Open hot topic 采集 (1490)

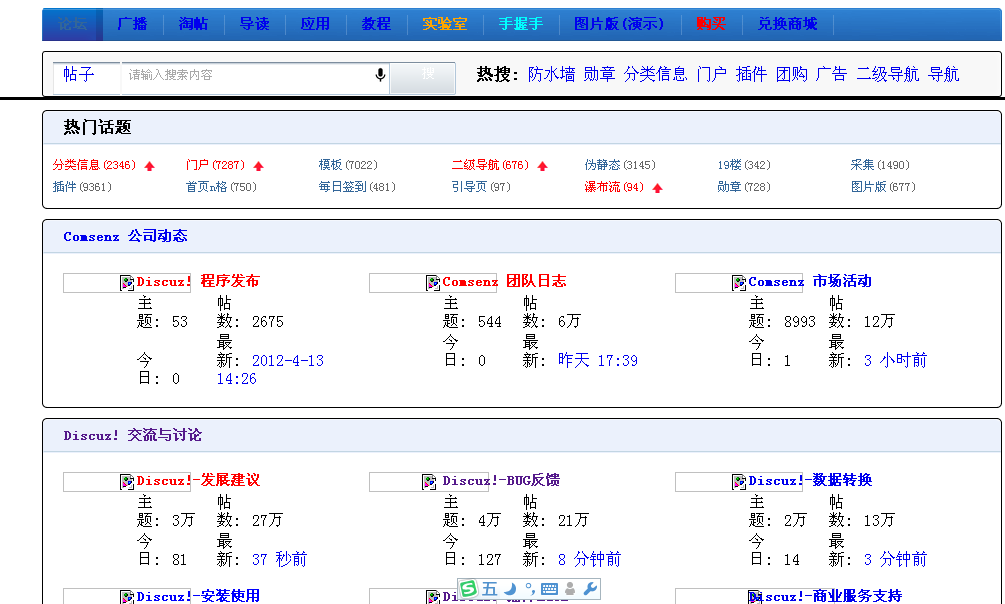880,165
